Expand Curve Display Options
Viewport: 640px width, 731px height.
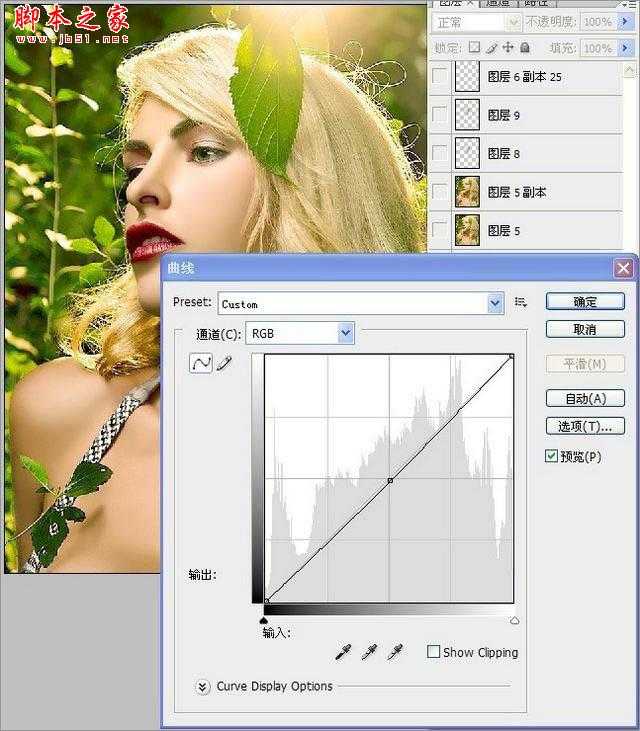pos(202,687)
